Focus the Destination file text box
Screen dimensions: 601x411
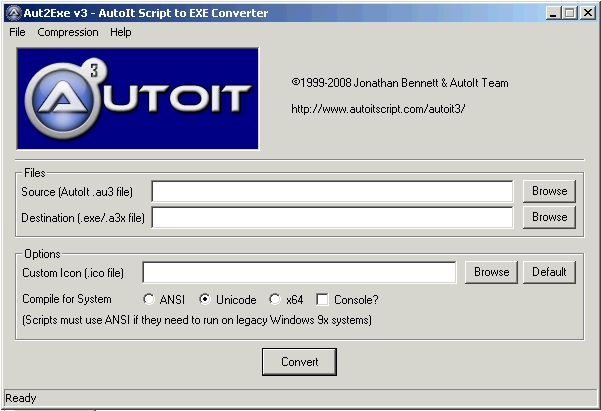[x=332, y=217]
